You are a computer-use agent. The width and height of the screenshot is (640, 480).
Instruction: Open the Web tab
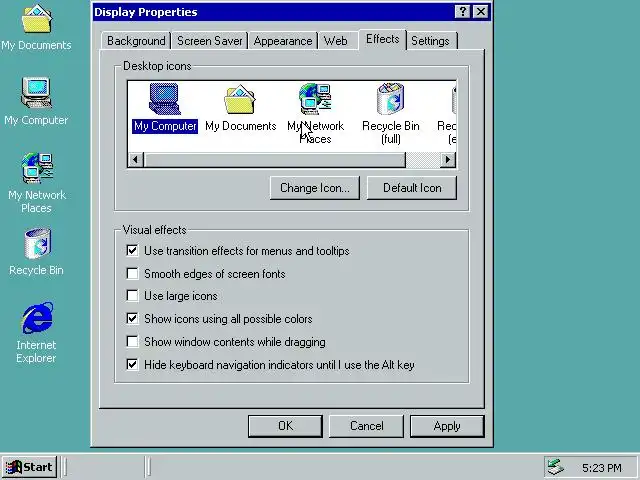pos(336,41)
